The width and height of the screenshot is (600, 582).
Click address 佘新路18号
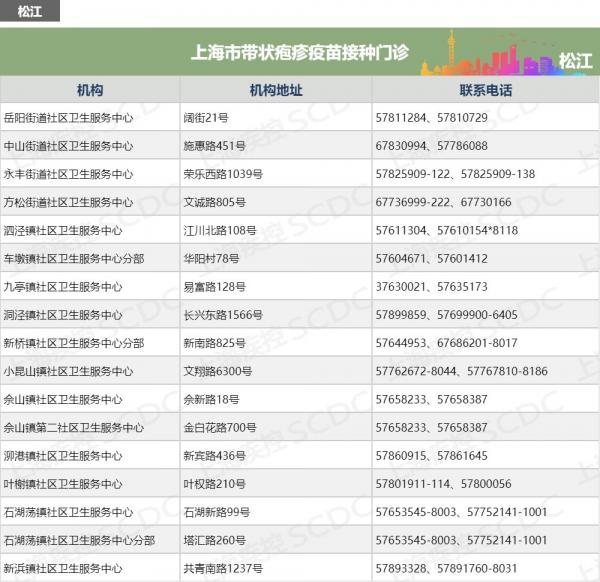tap(211, 400)
